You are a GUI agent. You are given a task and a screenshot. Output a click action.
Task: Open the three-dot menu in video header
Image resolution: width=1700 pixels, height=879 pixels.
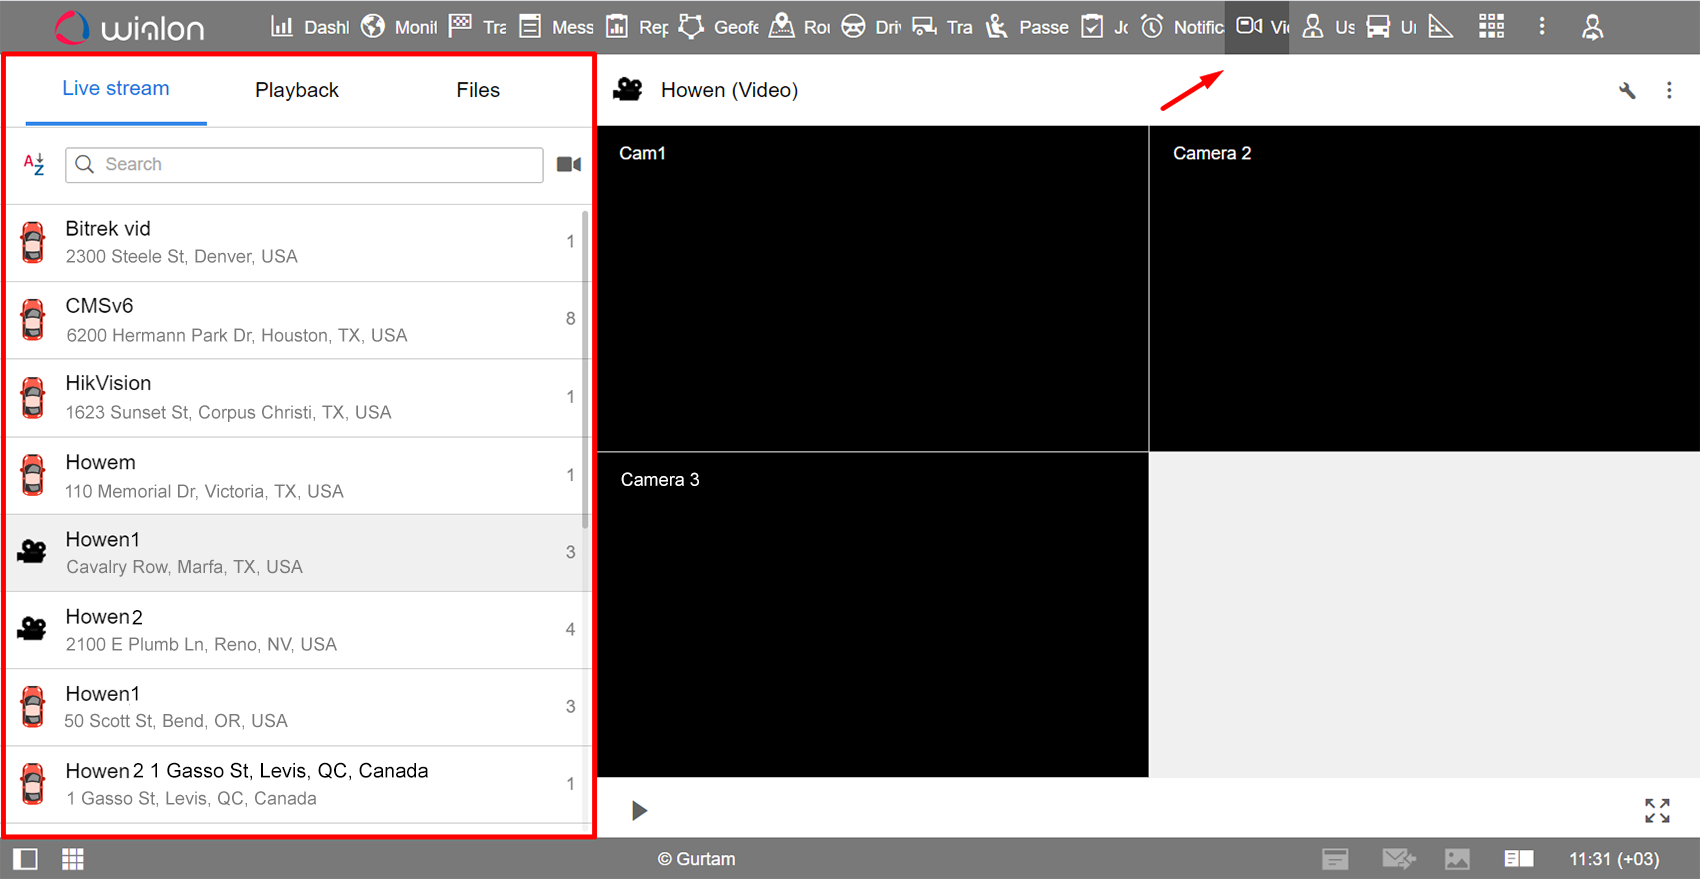pos(1669,91)
